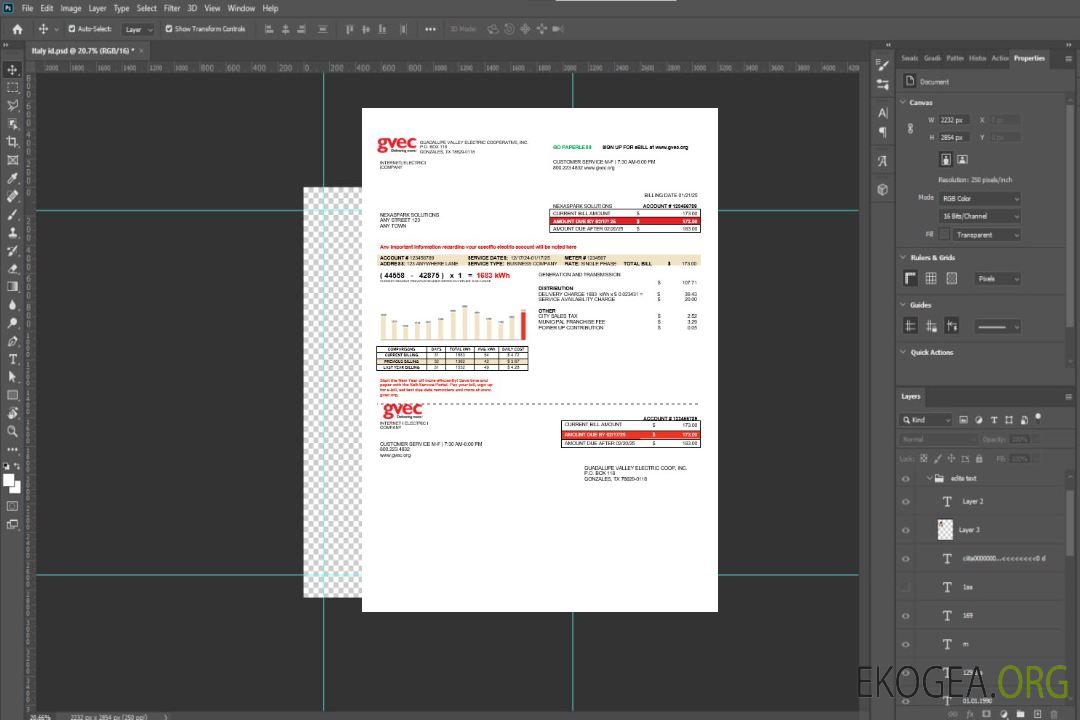
Task: Collapse the 'edite text' layer group
Action: coord(924,478)
